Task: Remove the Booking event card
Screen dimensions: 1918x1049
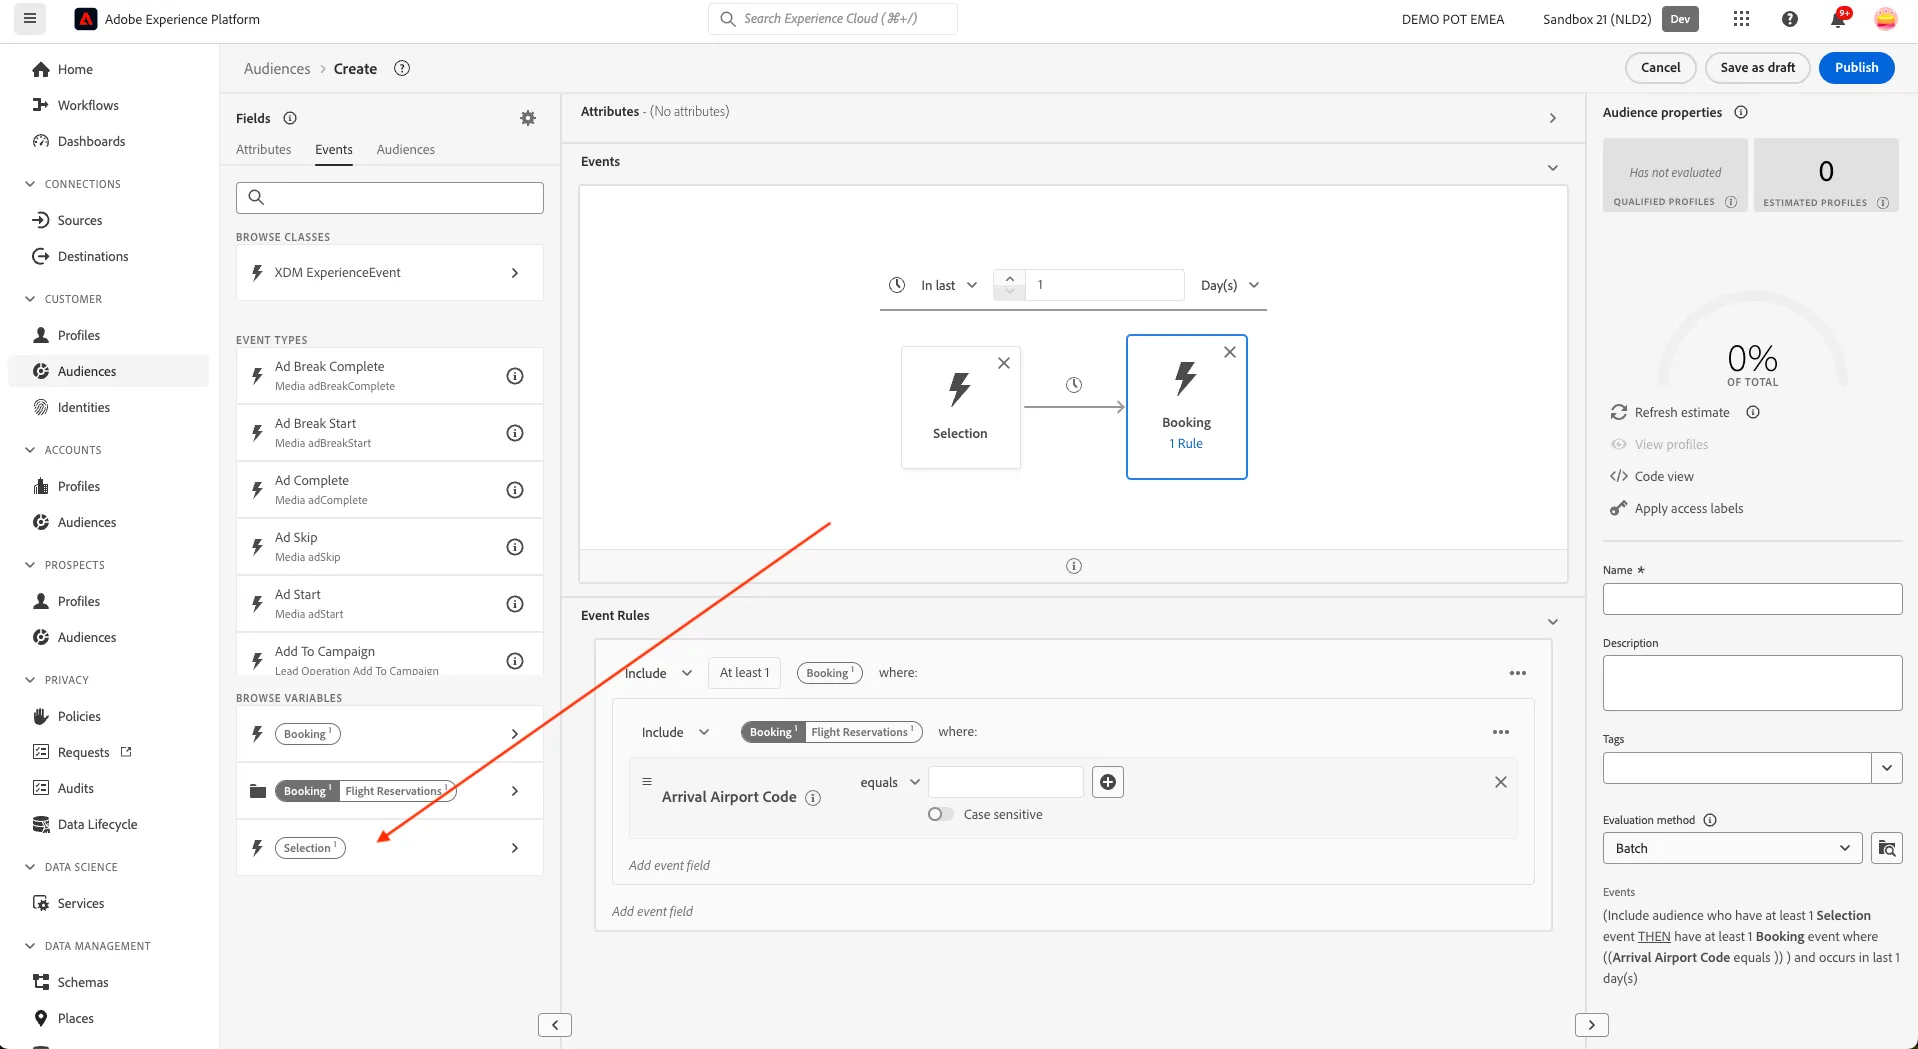Action: (1230, 352)
